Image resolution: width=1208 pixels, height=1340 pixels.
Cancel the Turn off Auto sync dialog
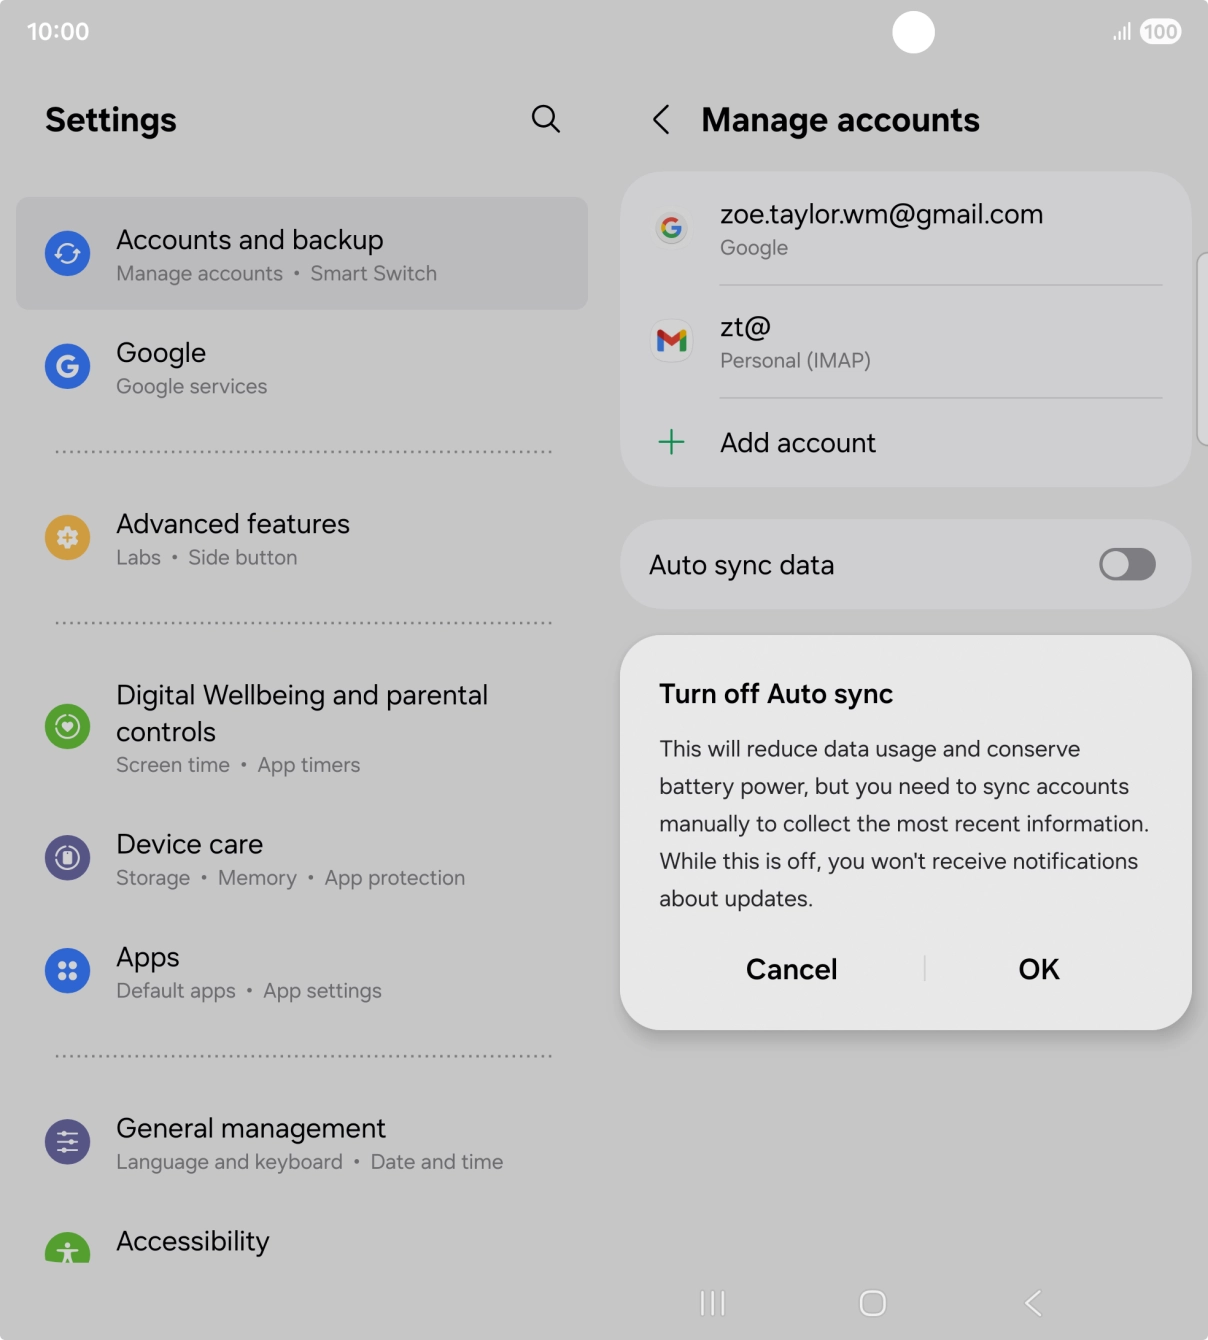(791, 969)
